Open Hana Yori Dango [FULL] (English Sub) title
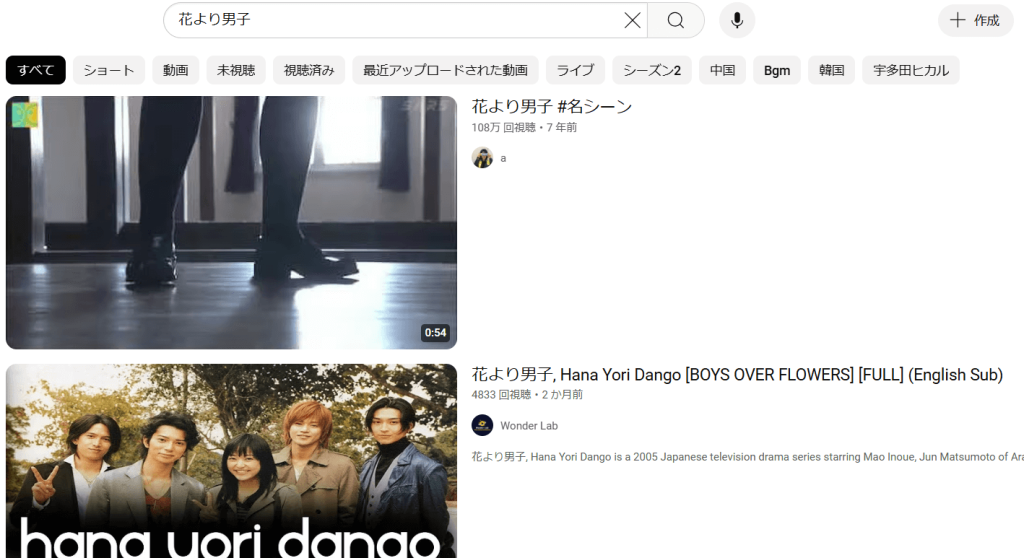 [x=737, y=374]
